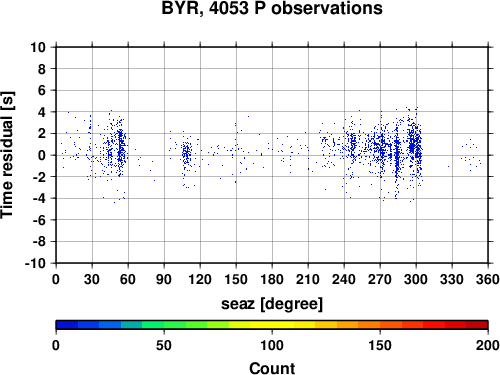This screenshot has height=375, width=500.
Task: Click the y-axis tick label "-6"
Action: (x=39, y=220)
